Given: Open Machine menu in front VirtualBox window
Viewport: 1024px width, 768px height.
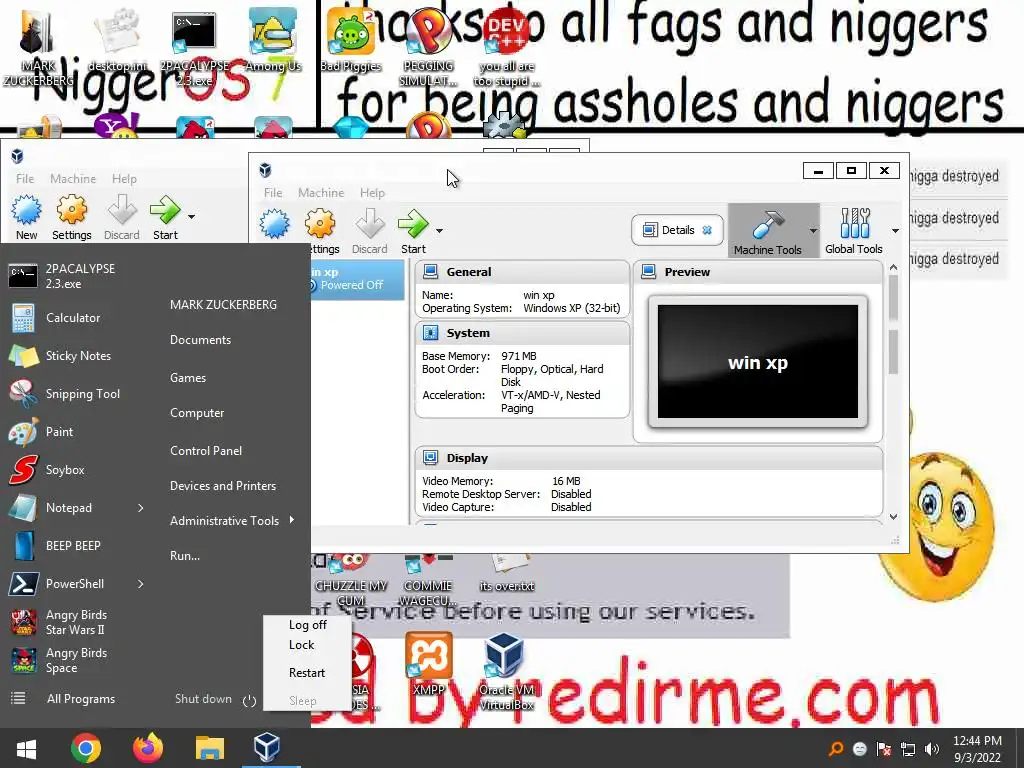Looking at the screenshot, I should click(321, 193).
